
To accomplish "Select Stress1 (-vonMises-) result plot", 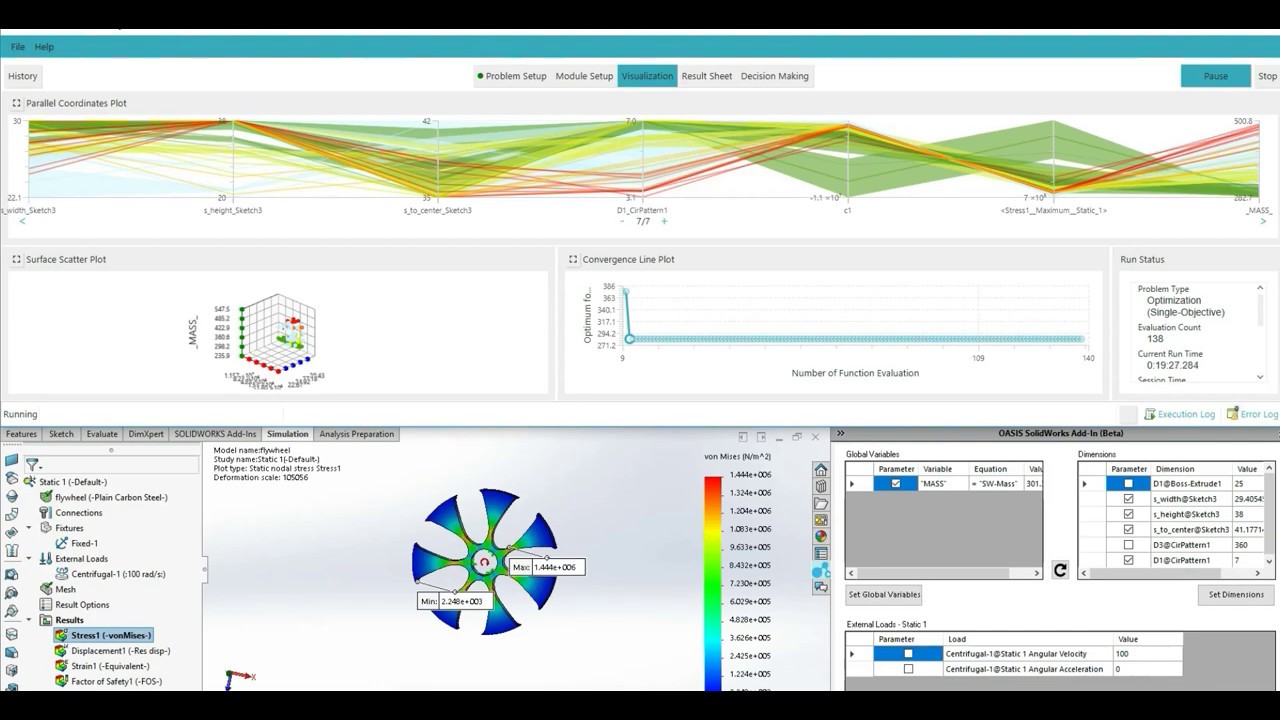I will coord(104,635).
